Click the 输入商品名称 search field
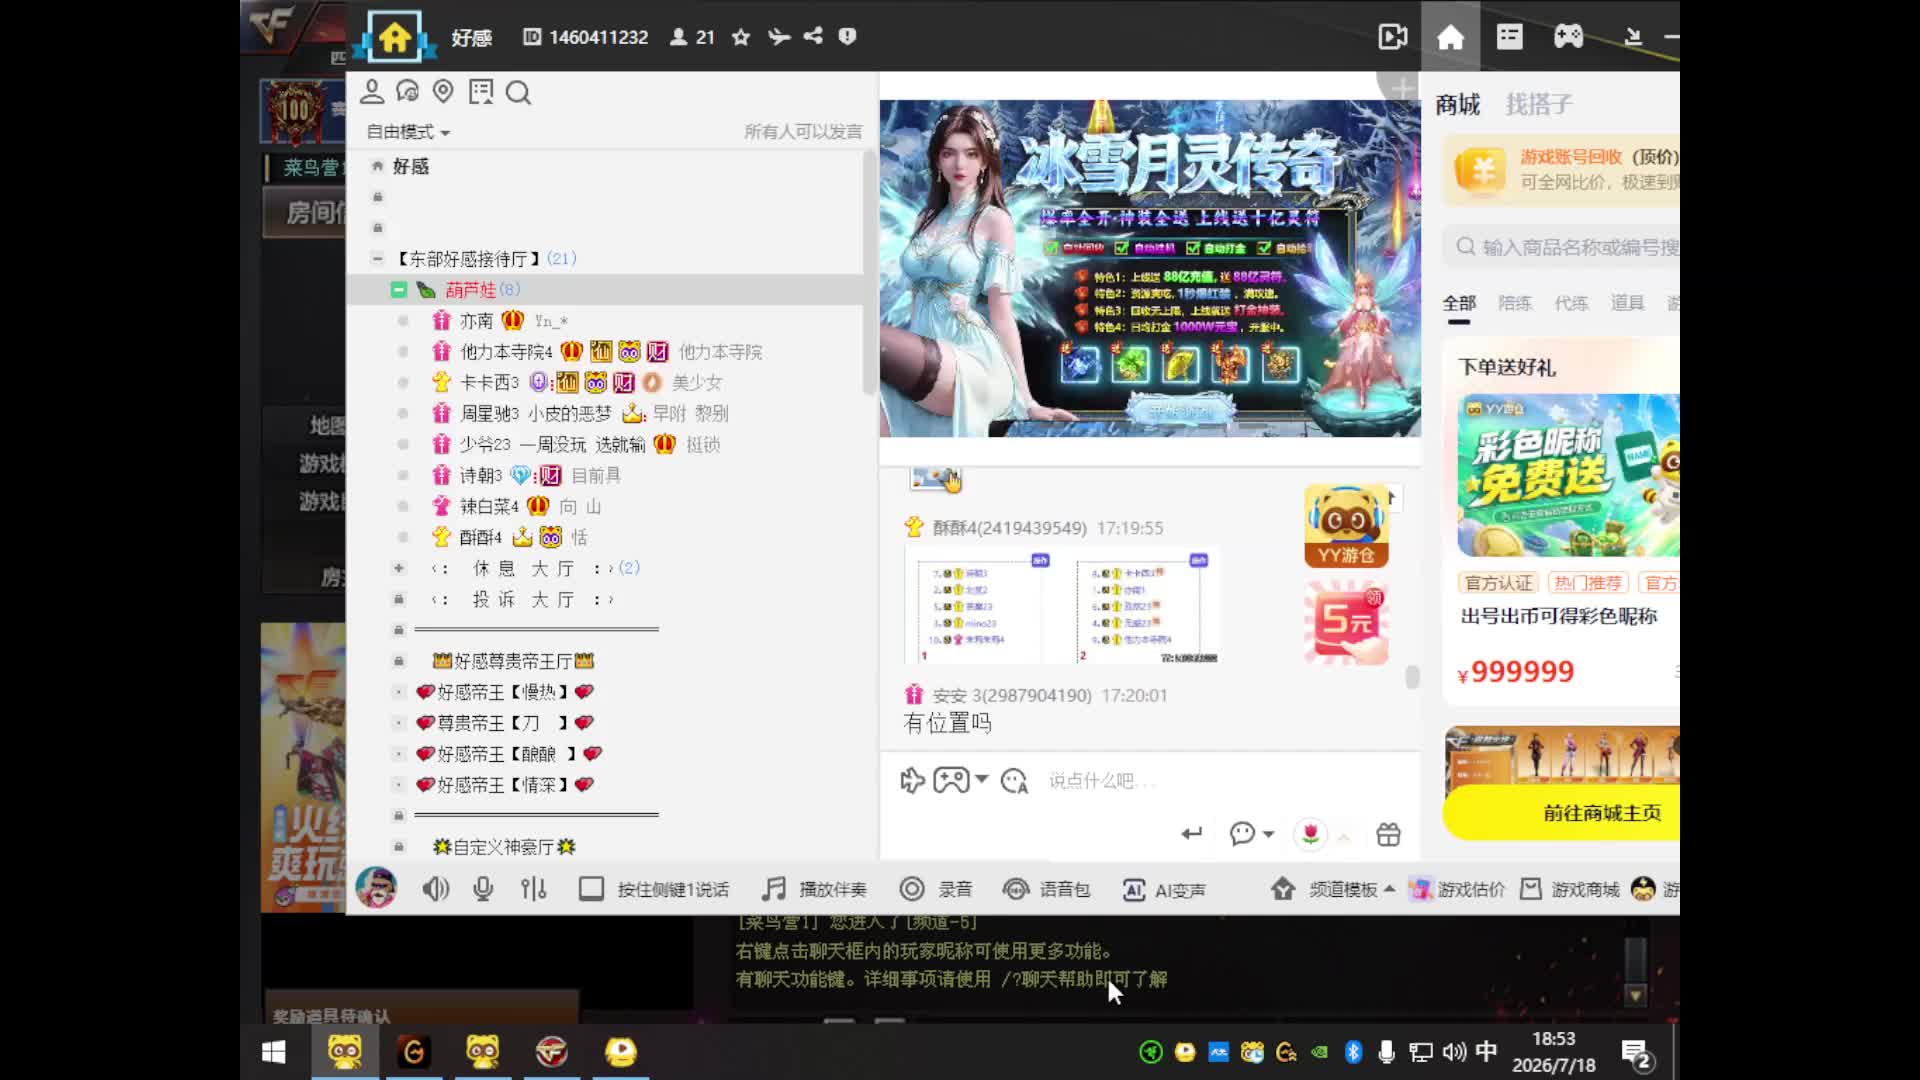The width and height of the screenshot is (1920, 1080). 1562,247
